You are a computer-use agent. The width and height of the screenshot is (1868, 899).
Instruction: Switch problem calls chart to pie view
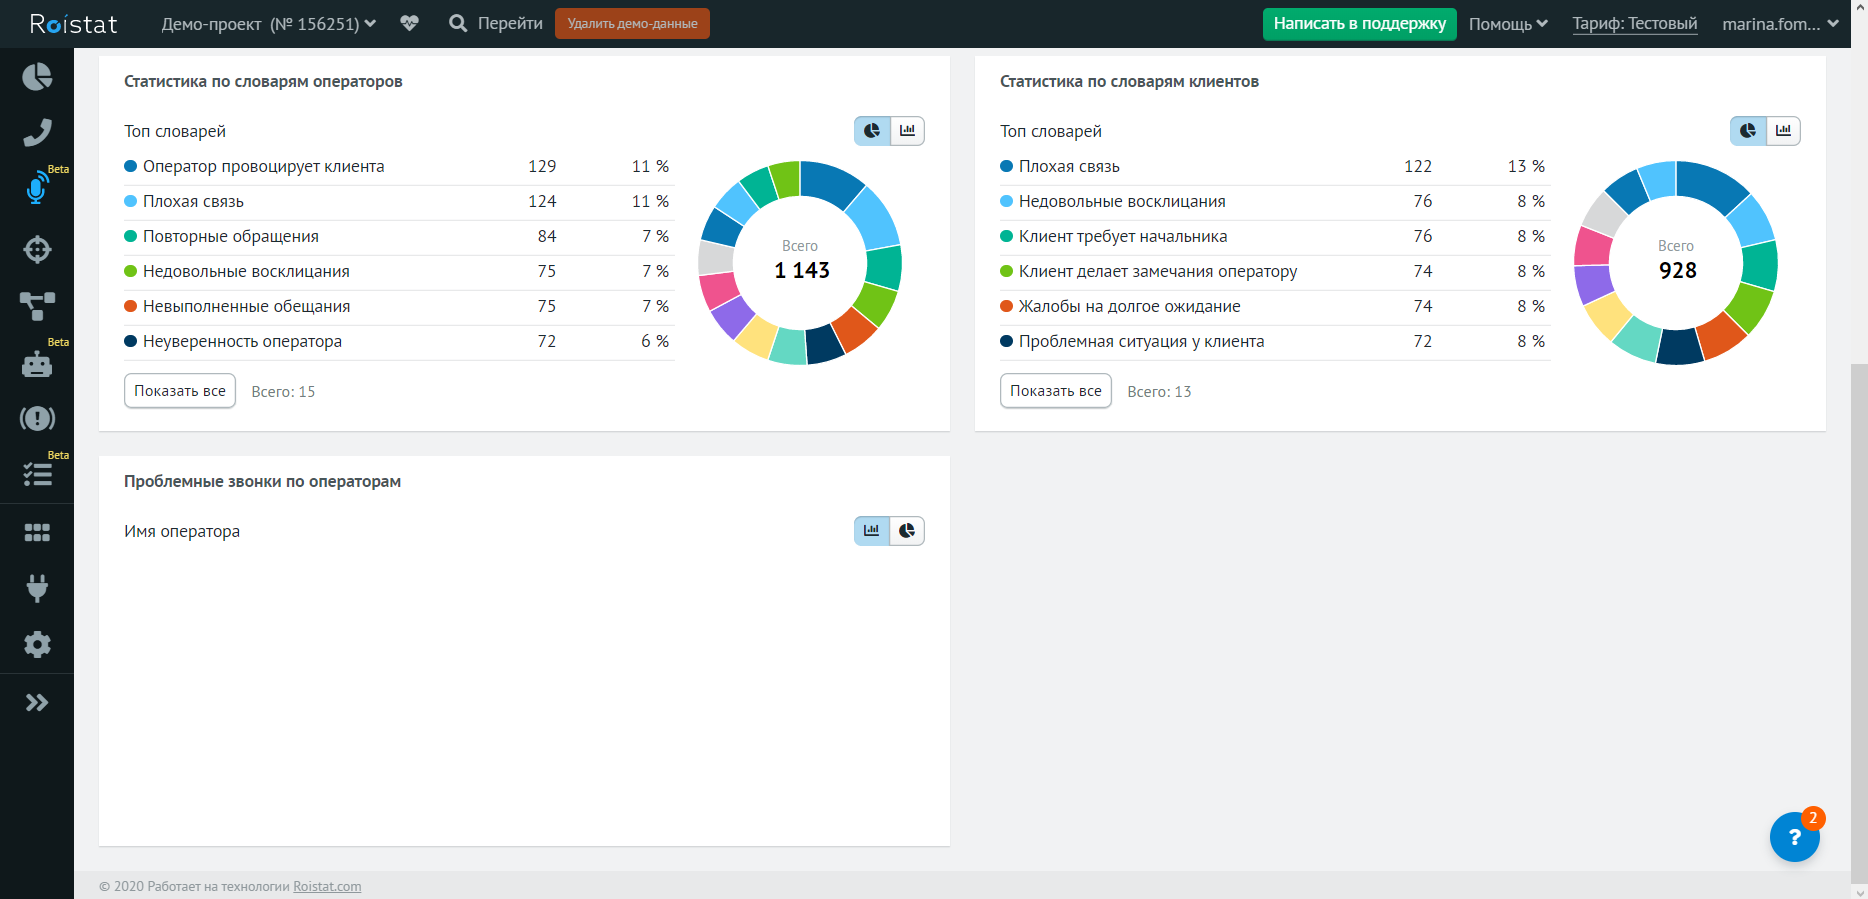(x=907, y=531)
